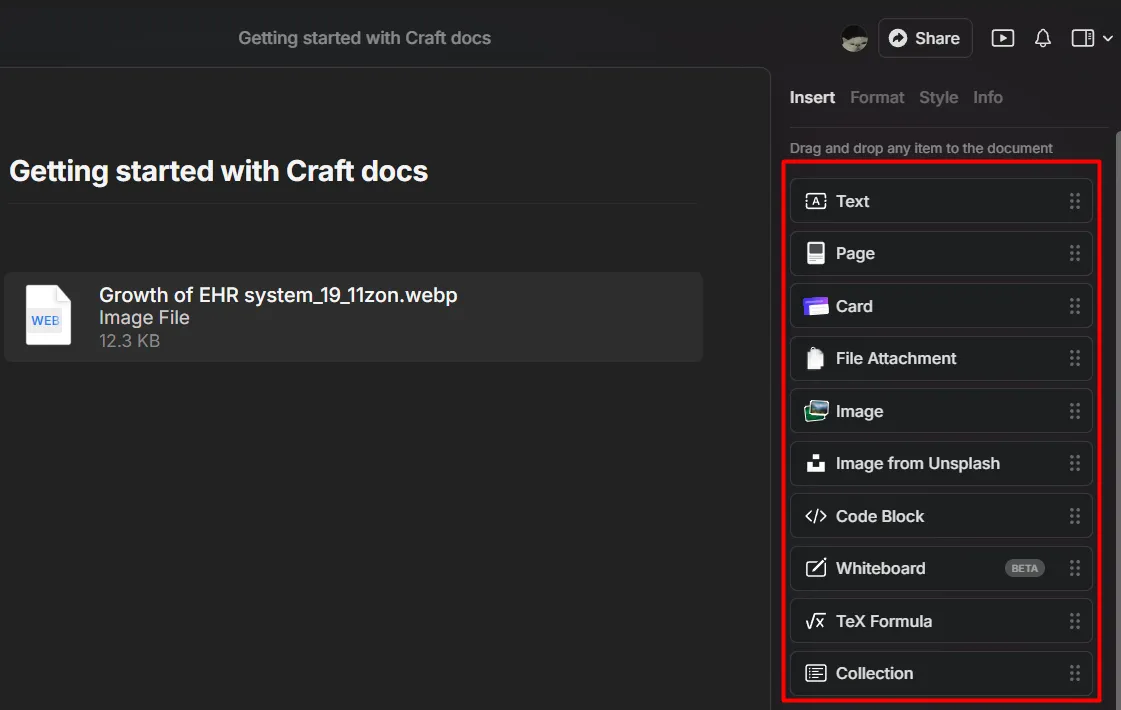Screen dimensions: 1121x710
Task: Switch to the Style tab
Action: point(938,97)
